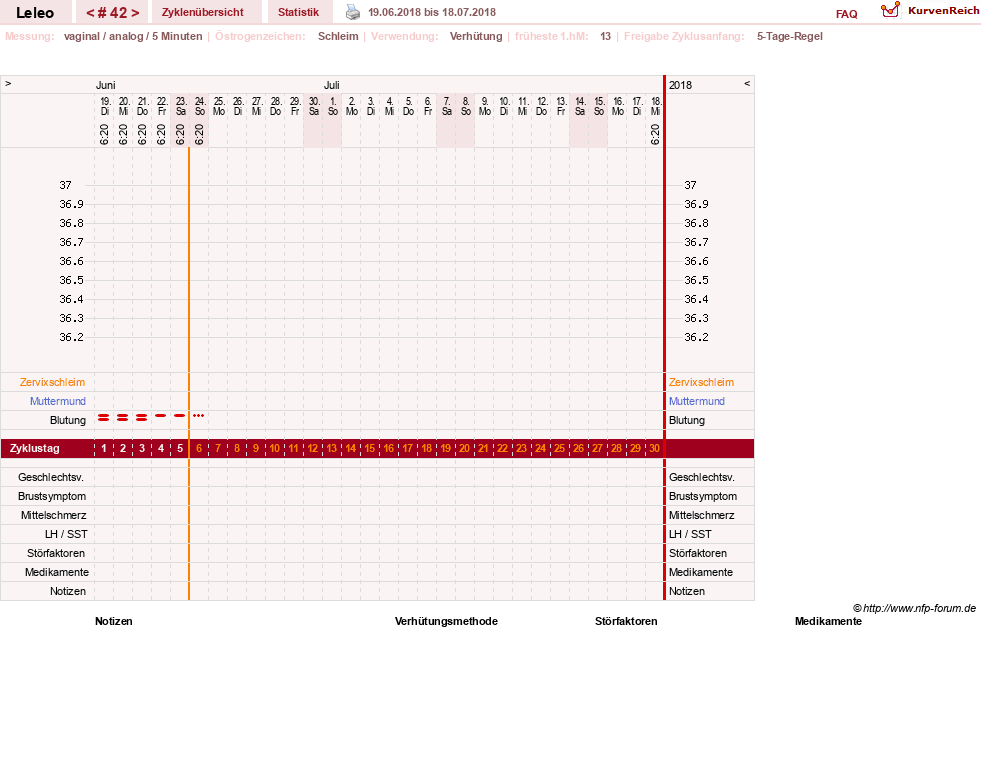Viewport: 981px width, 780px height.
Task: Click the Juni month label
Action: tap(106, 85)
